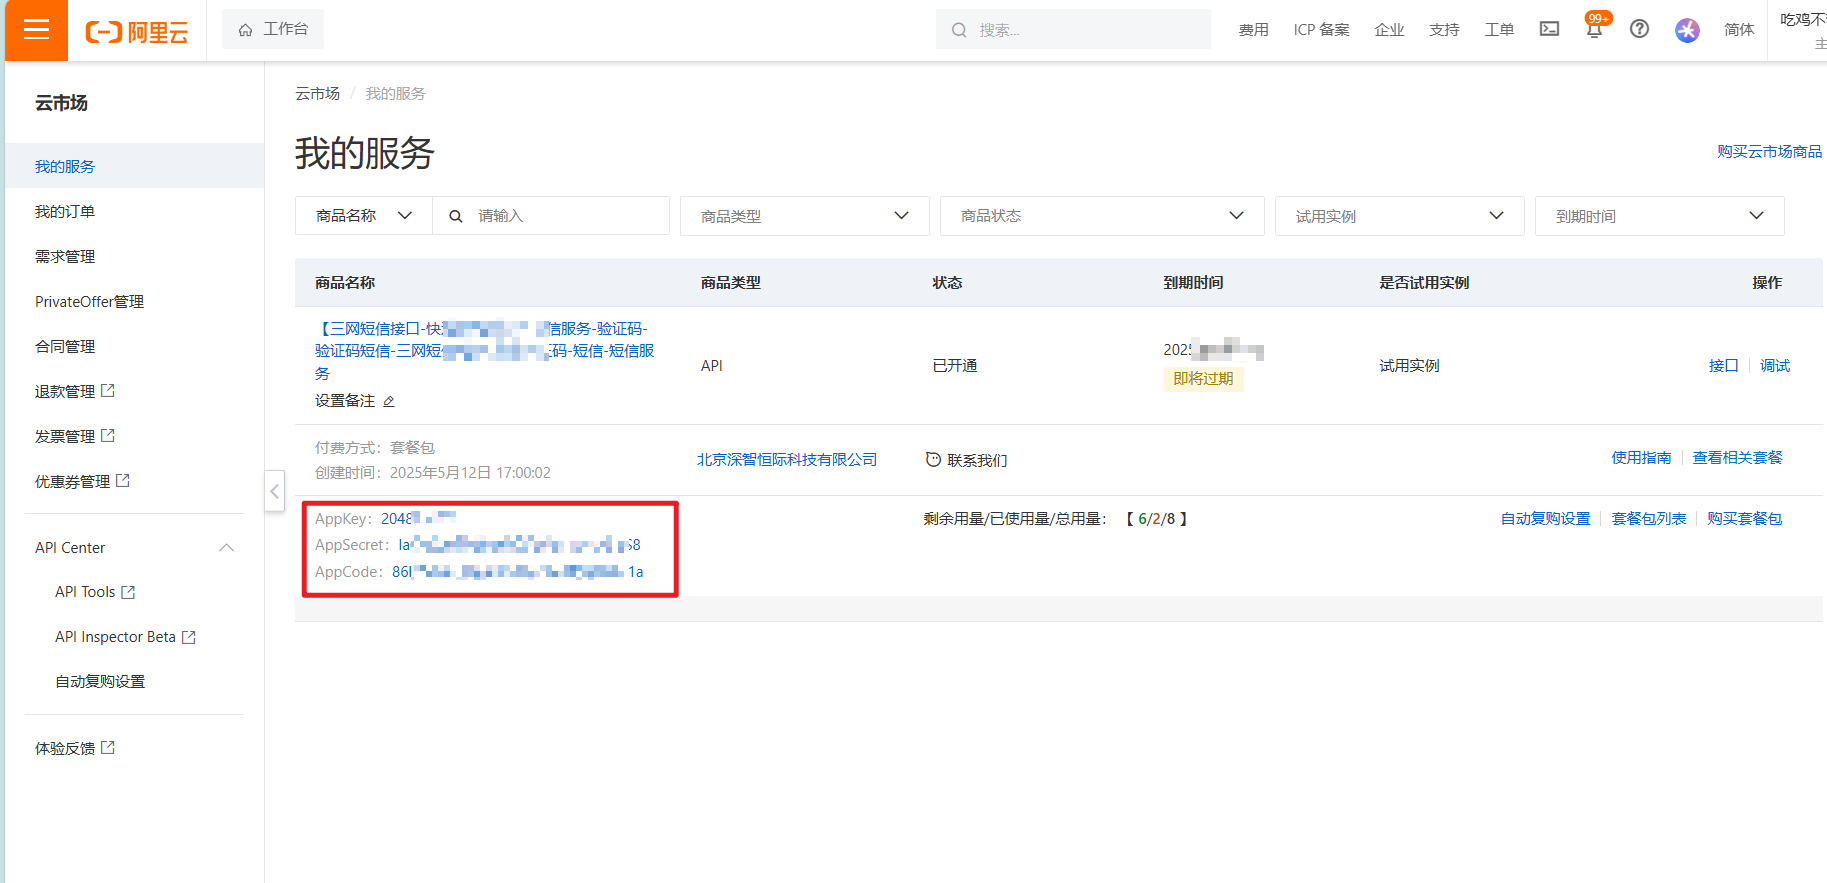Open the 使用指南 link
1827x883 pixels.
[1641, 458]
